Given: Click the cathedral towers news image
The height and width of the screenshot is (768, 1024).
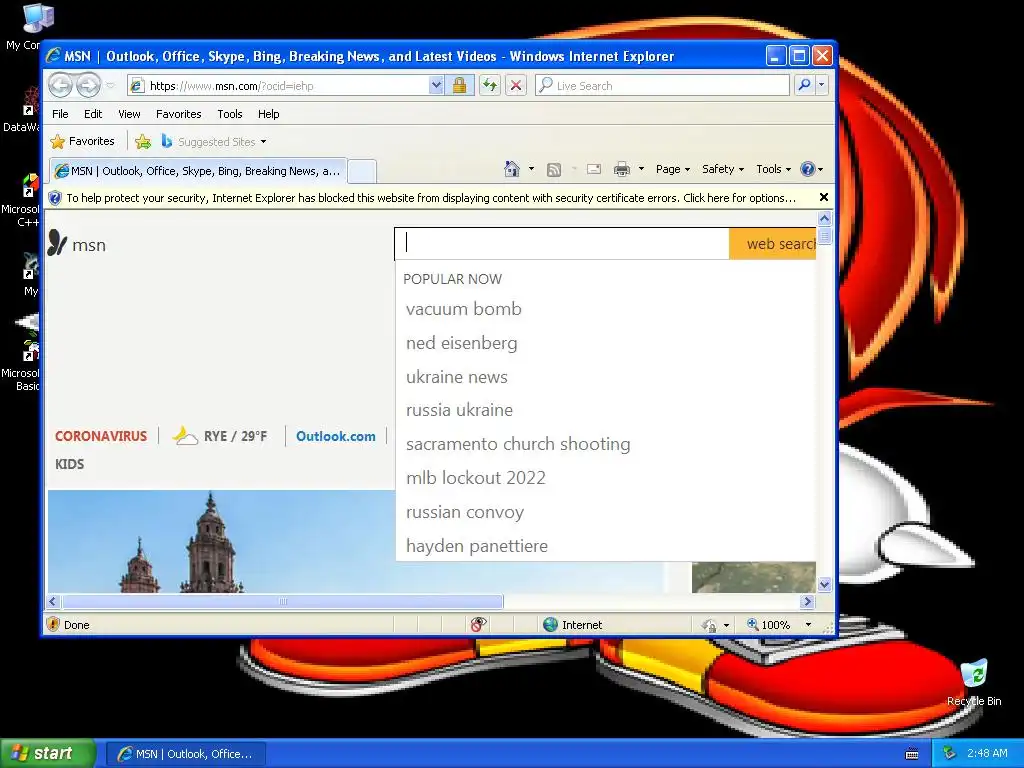Looking at the screenshot, I should (x=222, y=541).
